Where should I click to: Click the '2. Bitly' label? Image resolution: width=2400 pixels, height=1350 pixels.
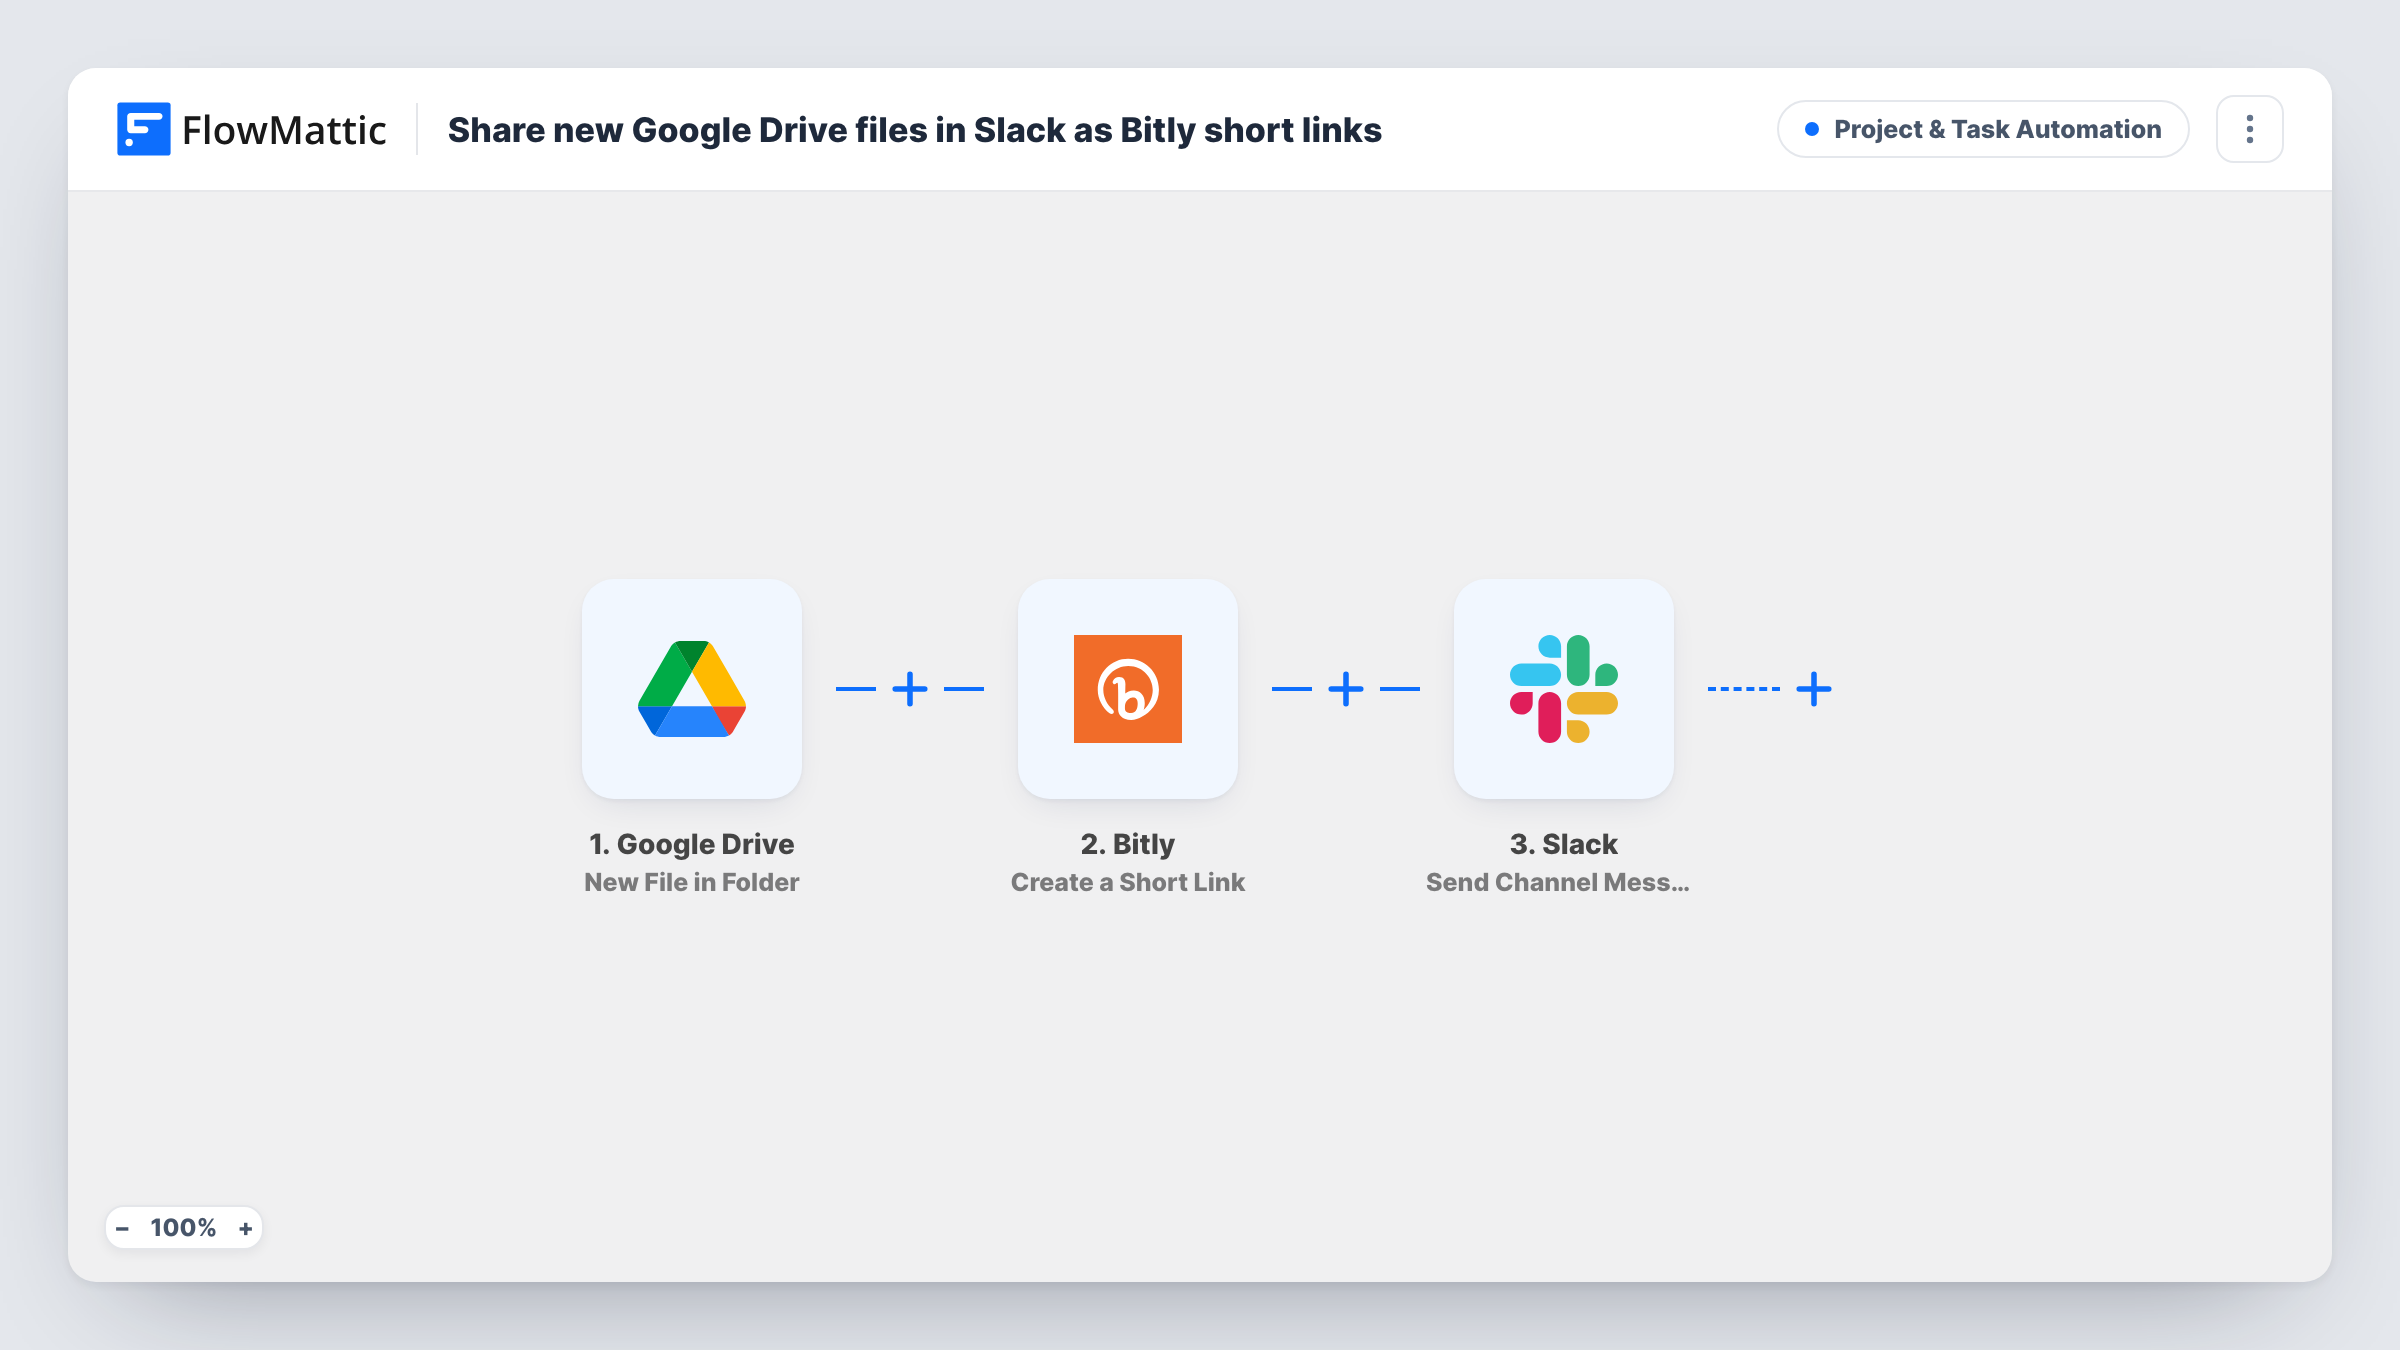point(1127,844)
